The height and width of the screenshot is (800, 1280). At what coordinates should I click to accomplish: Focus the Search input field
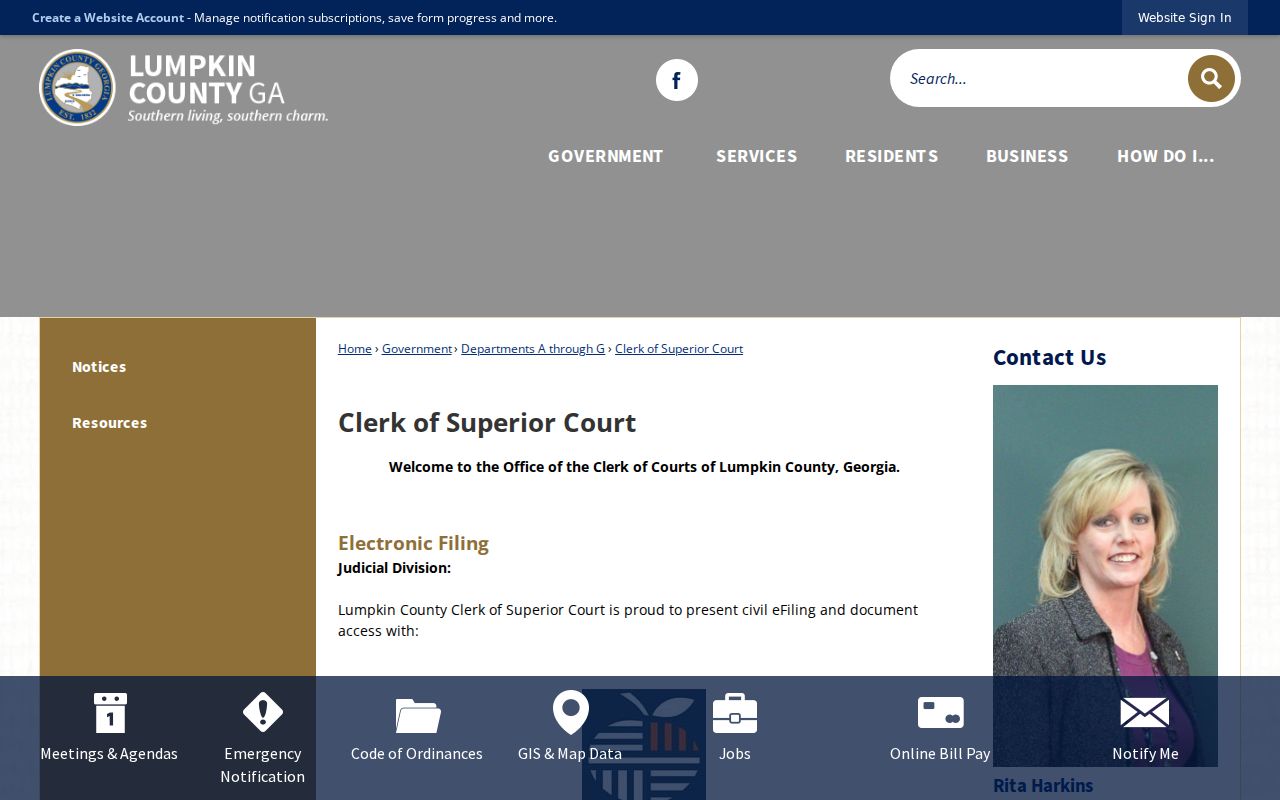coord(1040,78)
